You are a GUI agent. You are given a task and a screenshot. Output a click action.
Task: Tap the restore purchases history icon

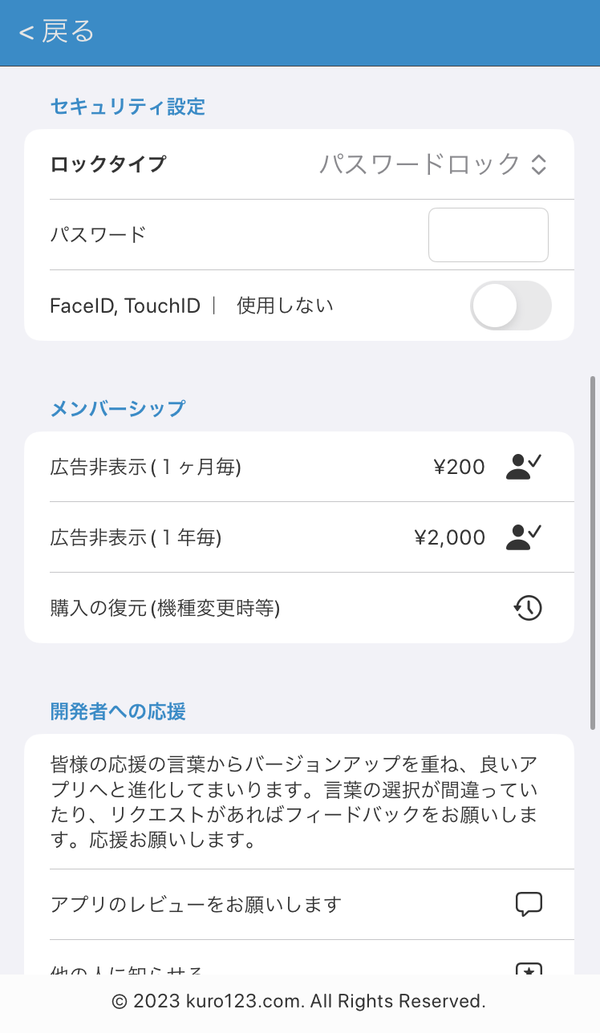pos(528,608)
